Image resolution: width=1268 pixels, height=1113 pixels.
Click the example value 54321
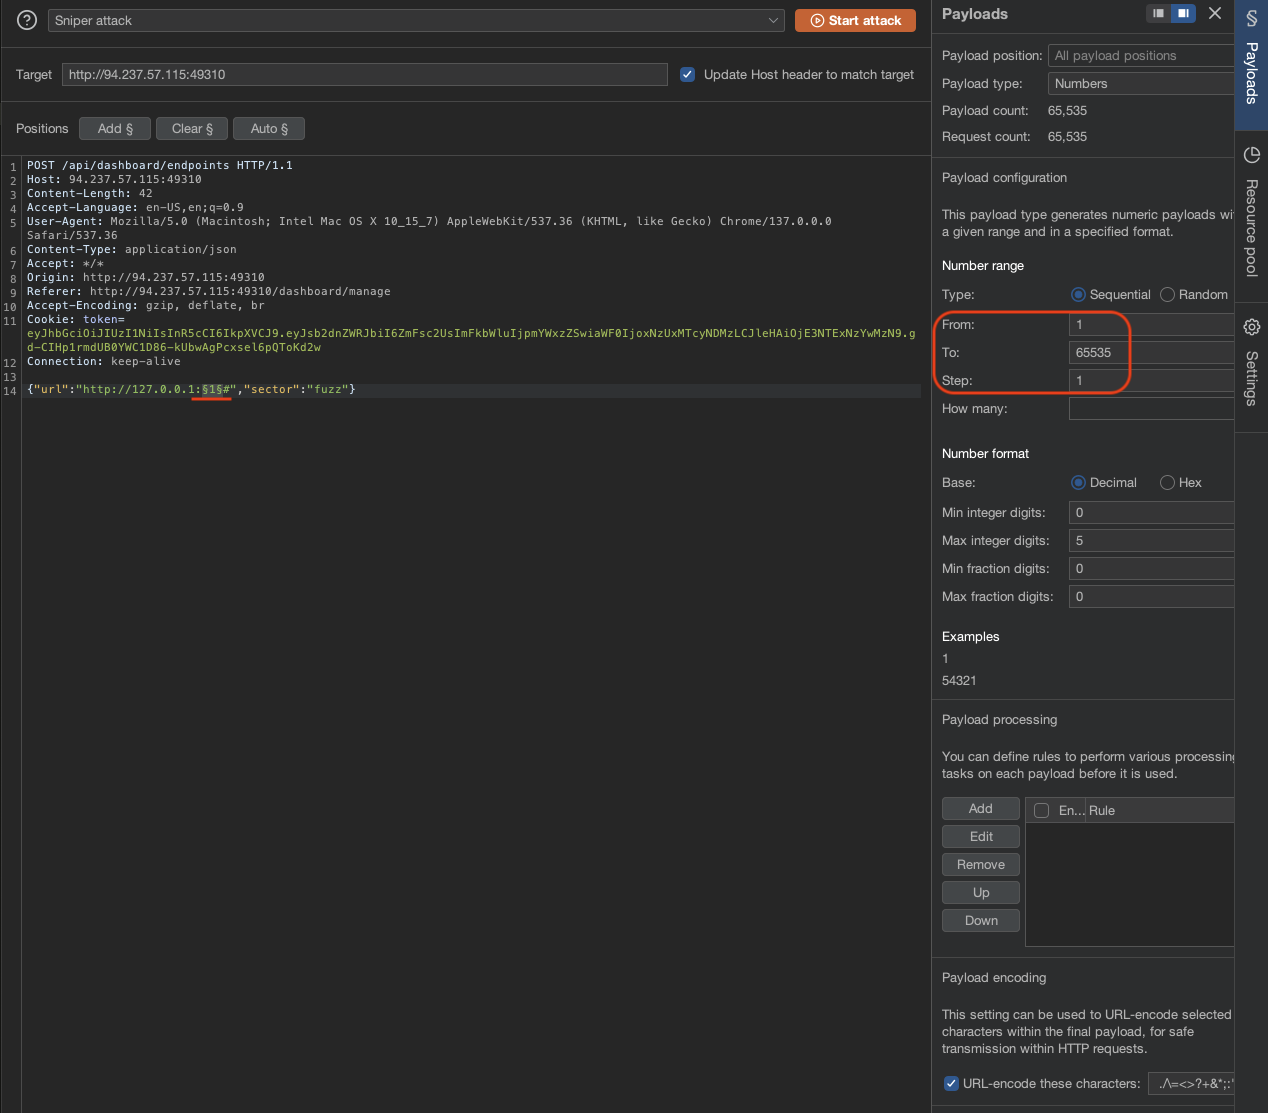(959, 681)
